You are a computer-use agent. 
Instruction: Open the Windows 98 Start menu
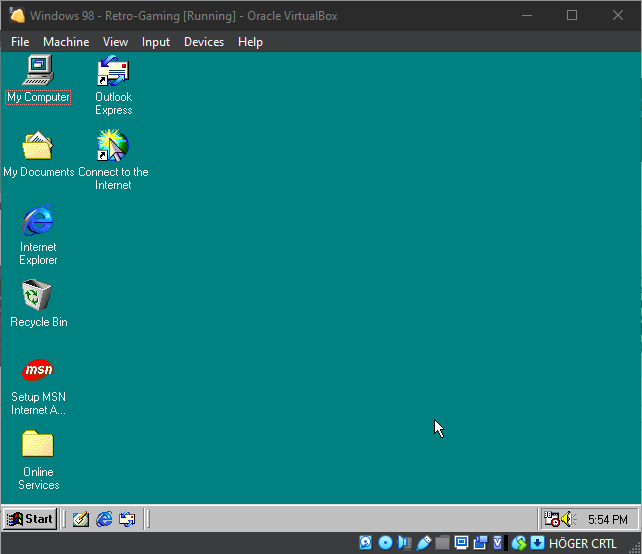pyautogui.click(x=30, y=519)
